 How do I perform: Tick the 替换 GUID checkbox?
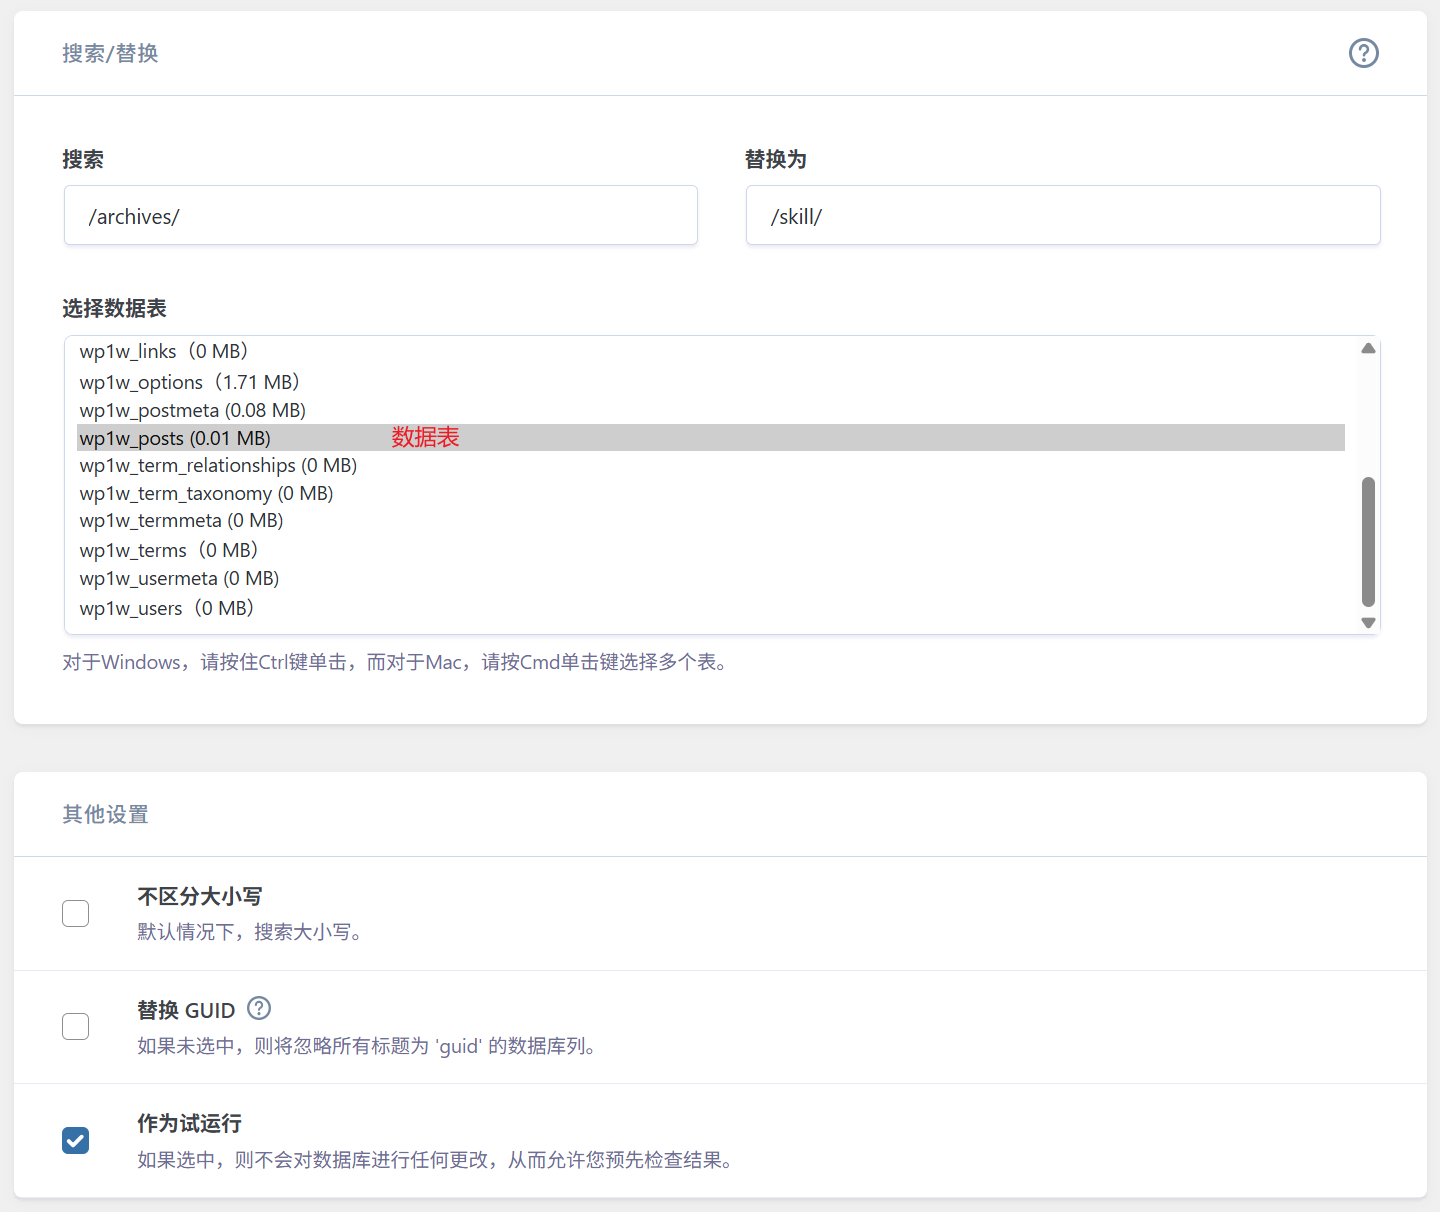click(x=76, y=1026)
